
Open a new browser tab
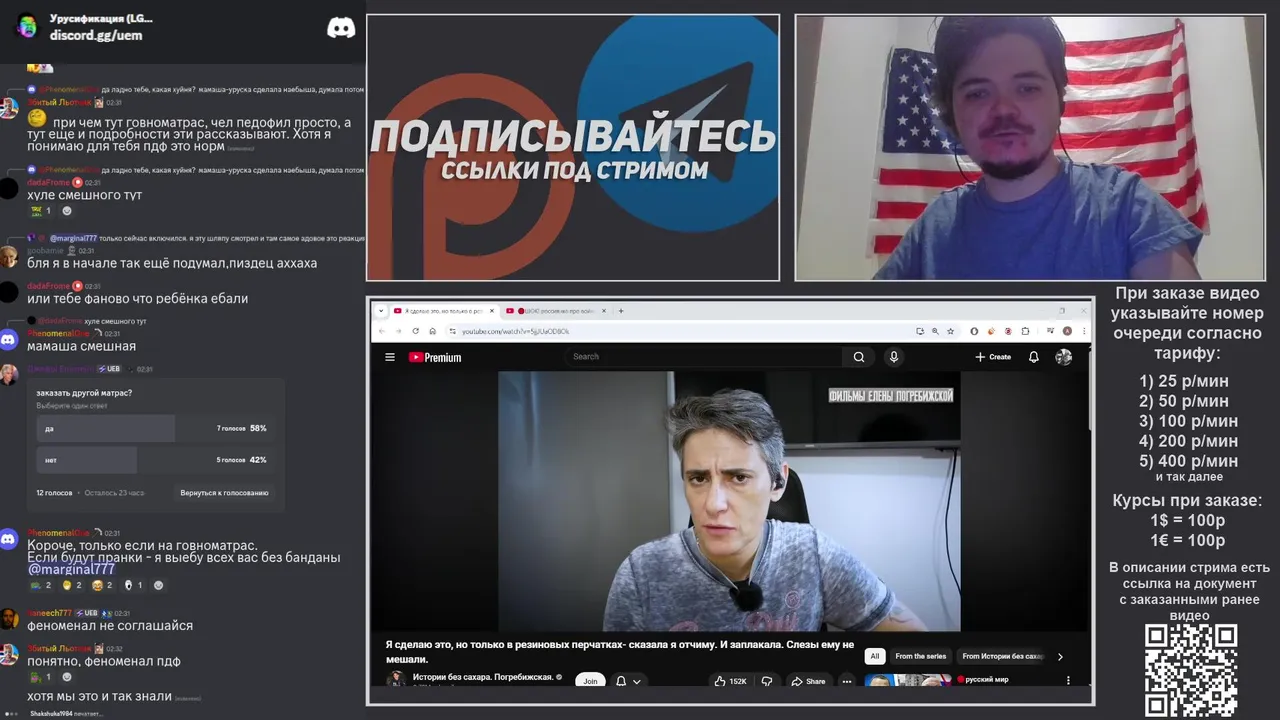(x=621, y=311)
